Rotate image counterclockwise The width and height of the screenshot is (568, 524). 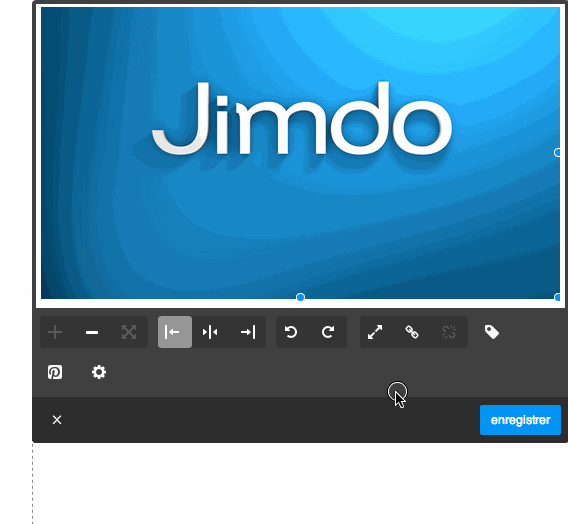[291, 332]
